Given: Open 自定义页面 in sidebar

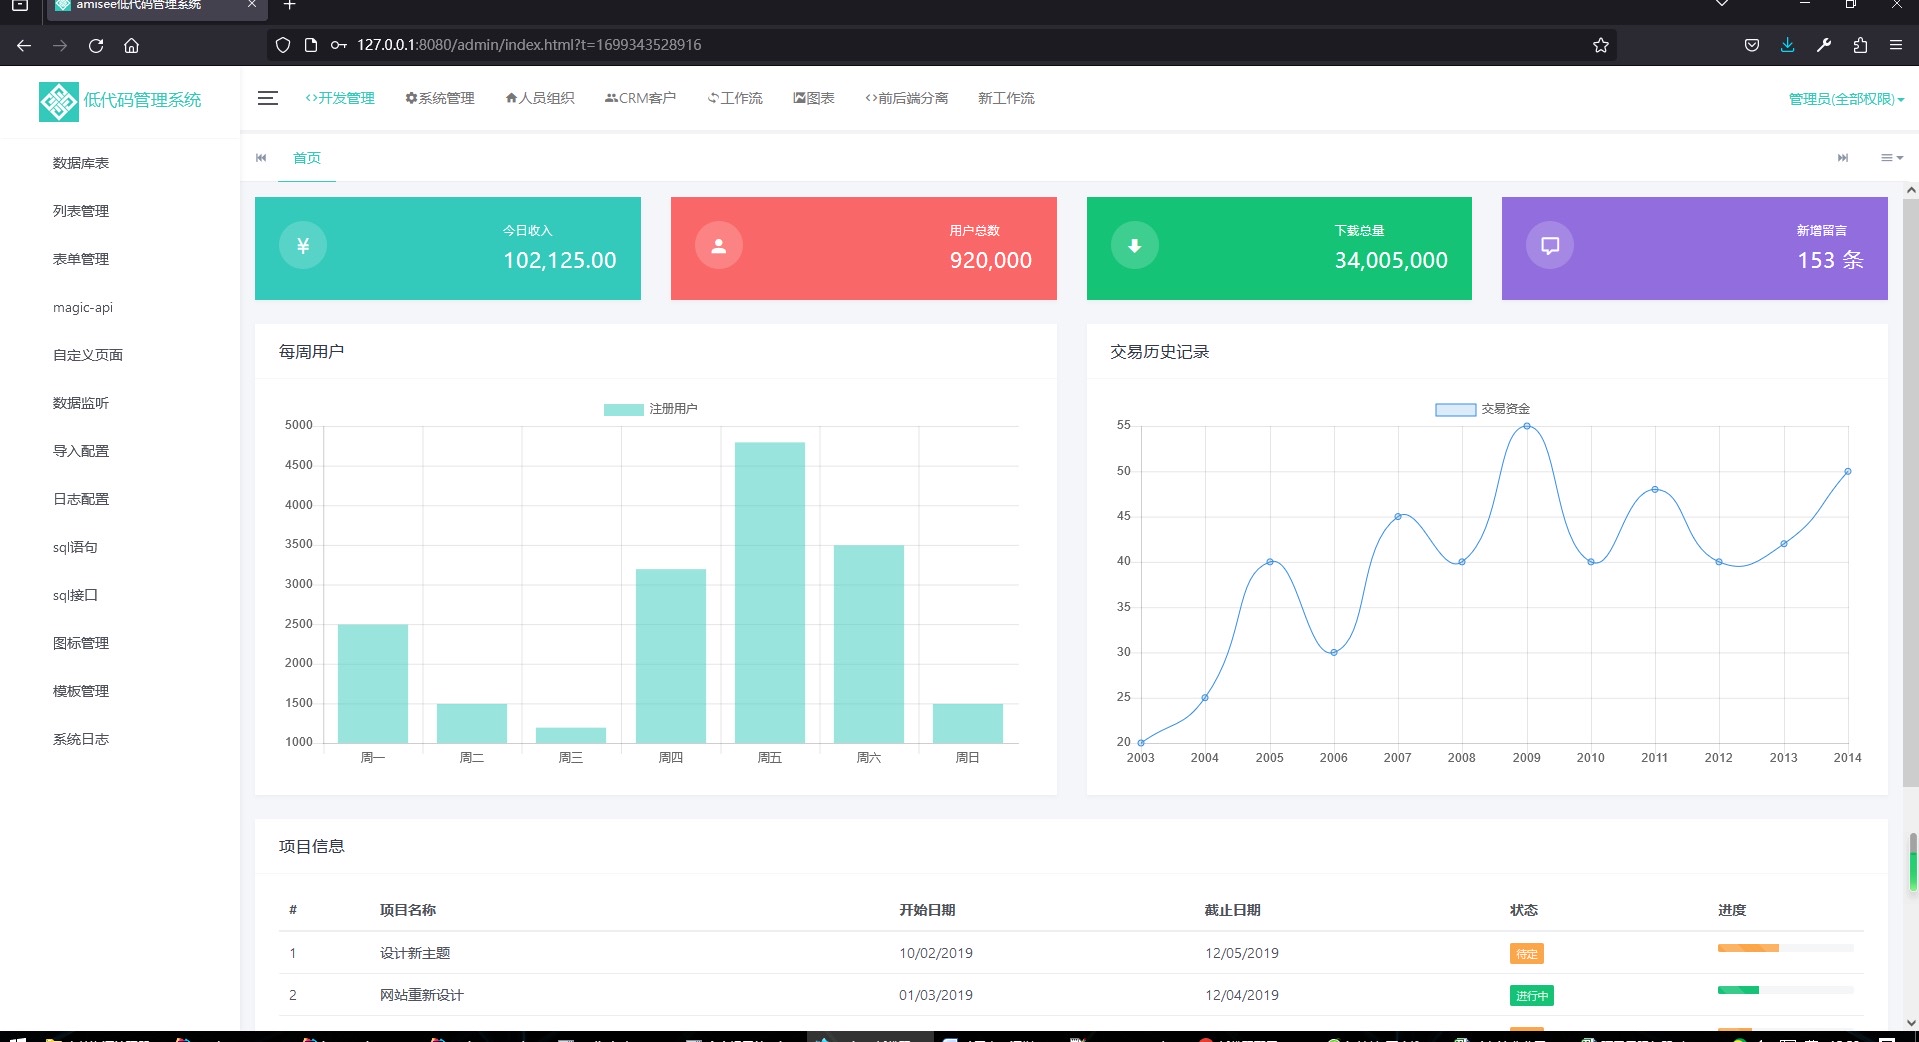Looking at the screenshot, I should tap(88, 355).
